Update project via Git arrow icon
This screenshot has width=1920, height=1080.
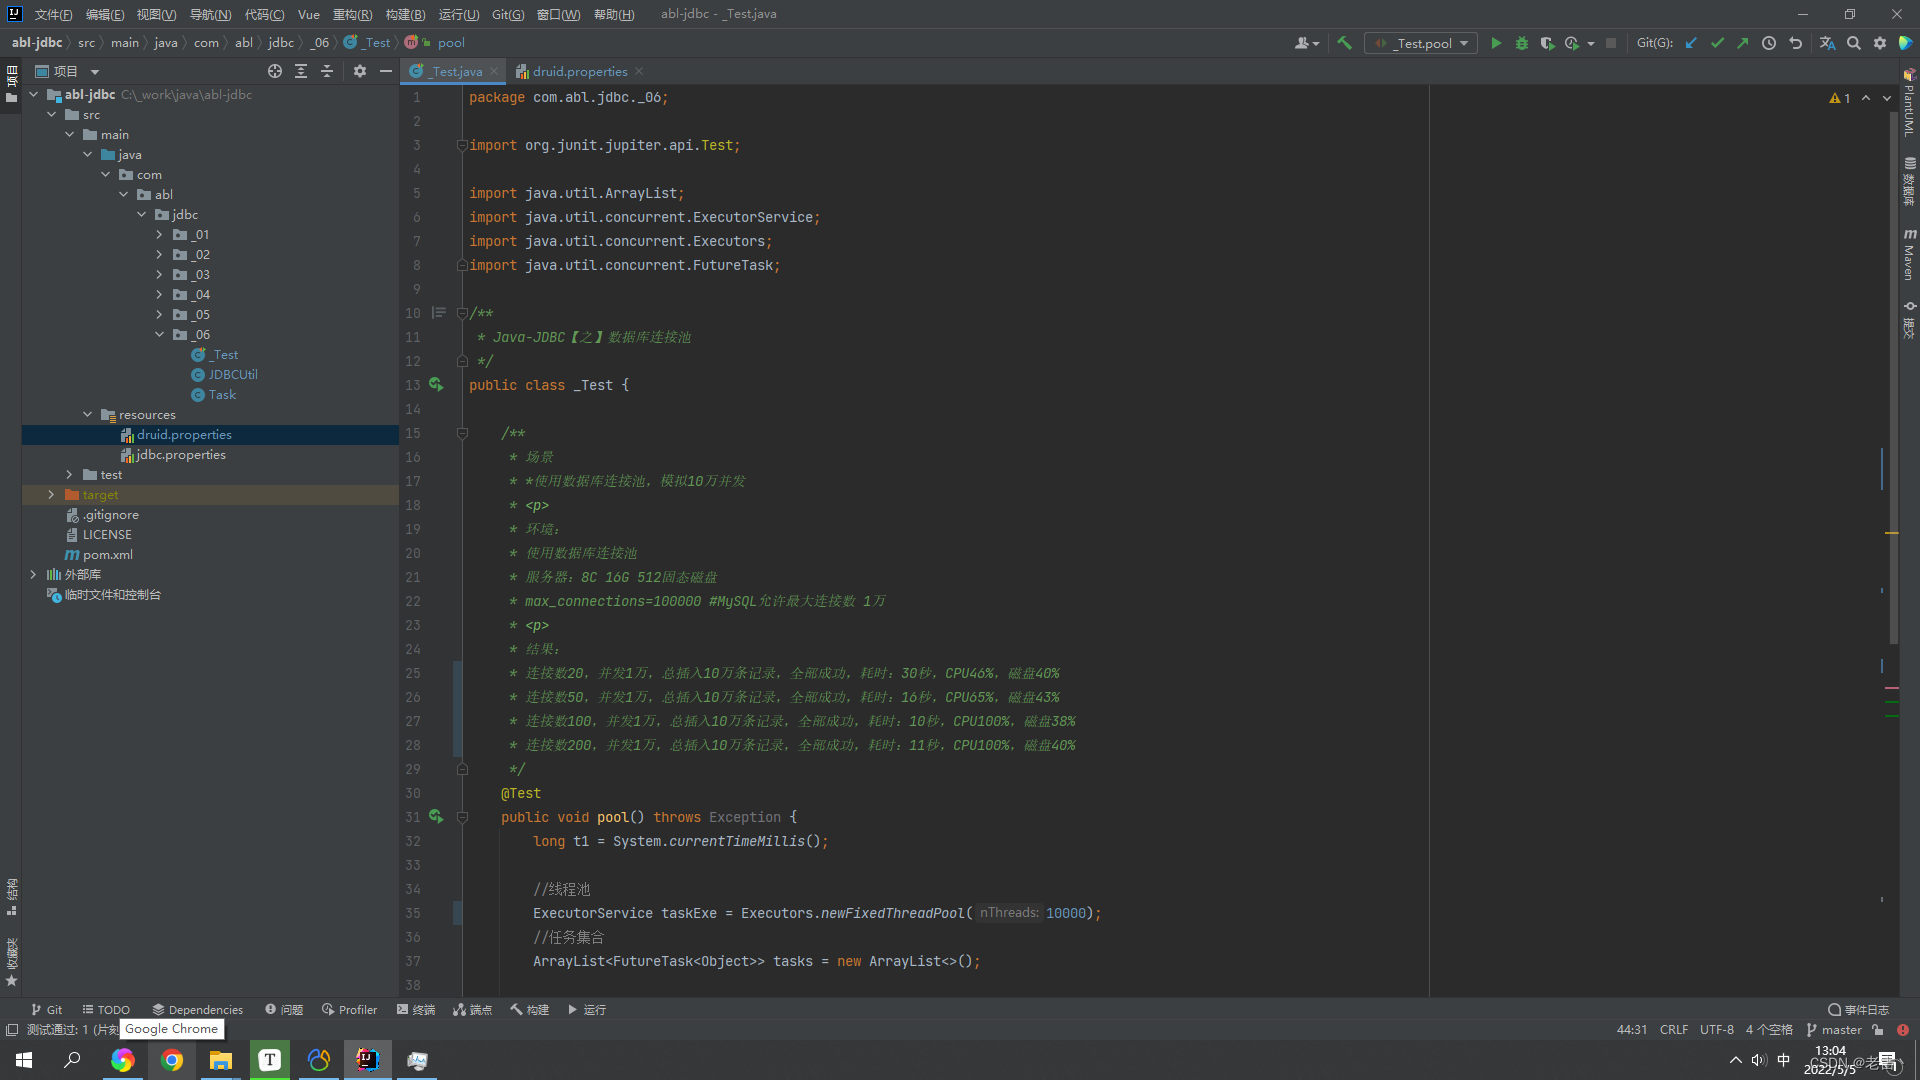pyautogui.click(x=1691, y=43)
